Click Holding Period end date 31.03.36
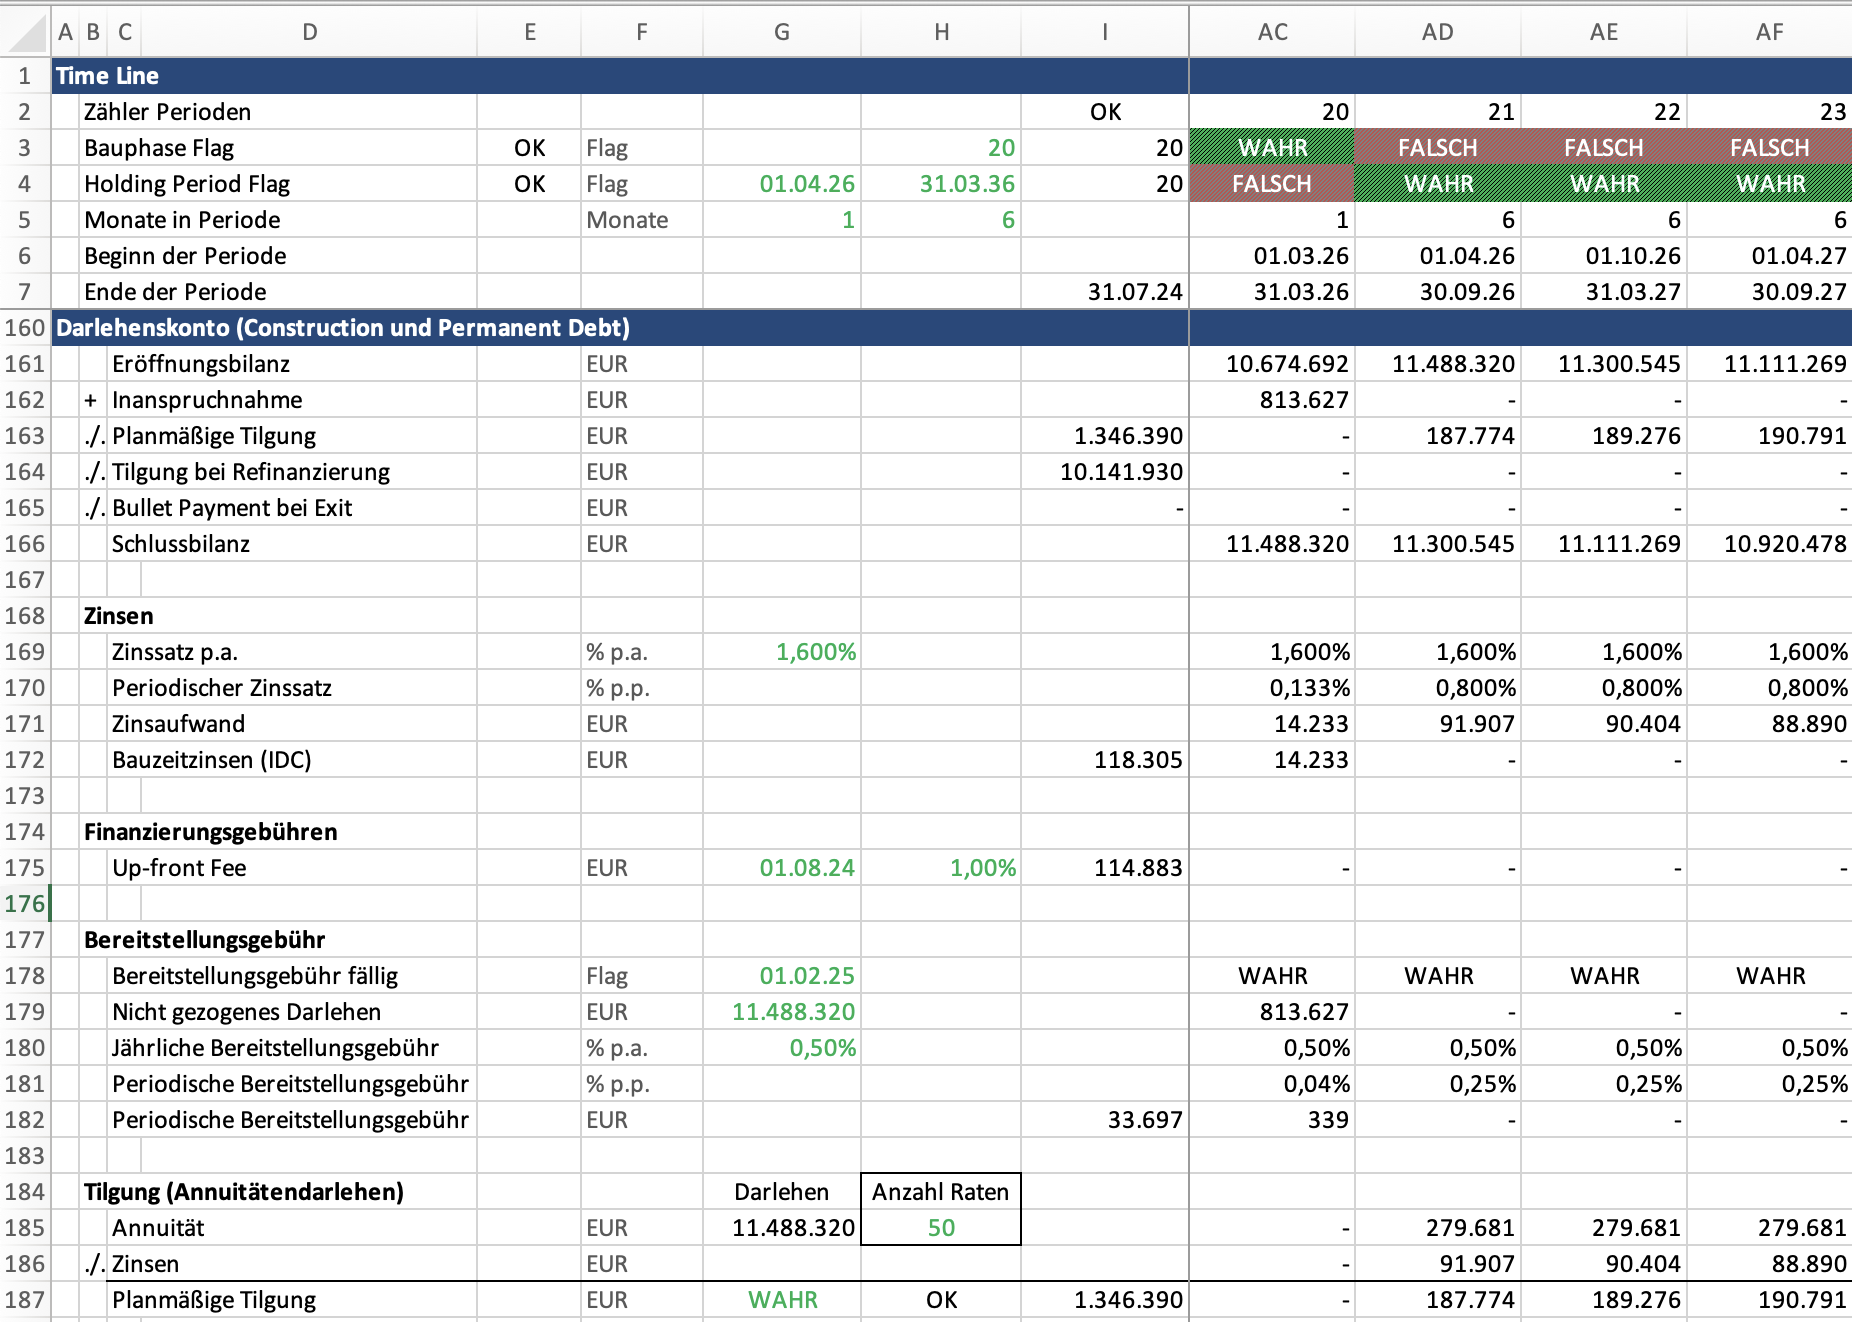Screen dimensions: 1852x1322 940,184
